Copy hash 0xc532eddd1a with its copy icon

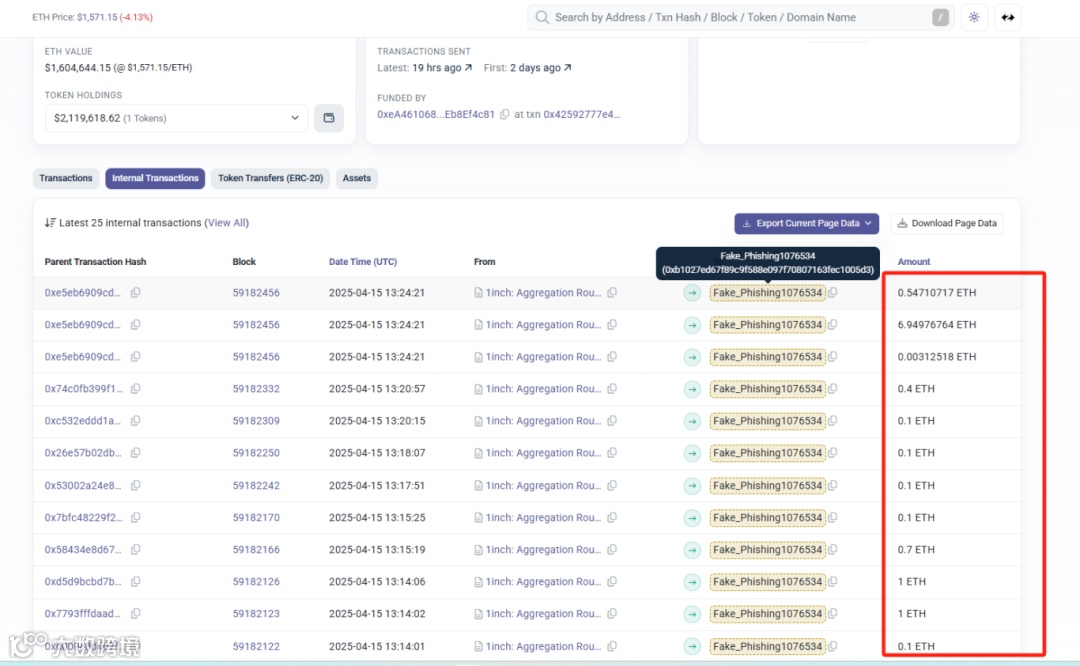coord(136,421)
